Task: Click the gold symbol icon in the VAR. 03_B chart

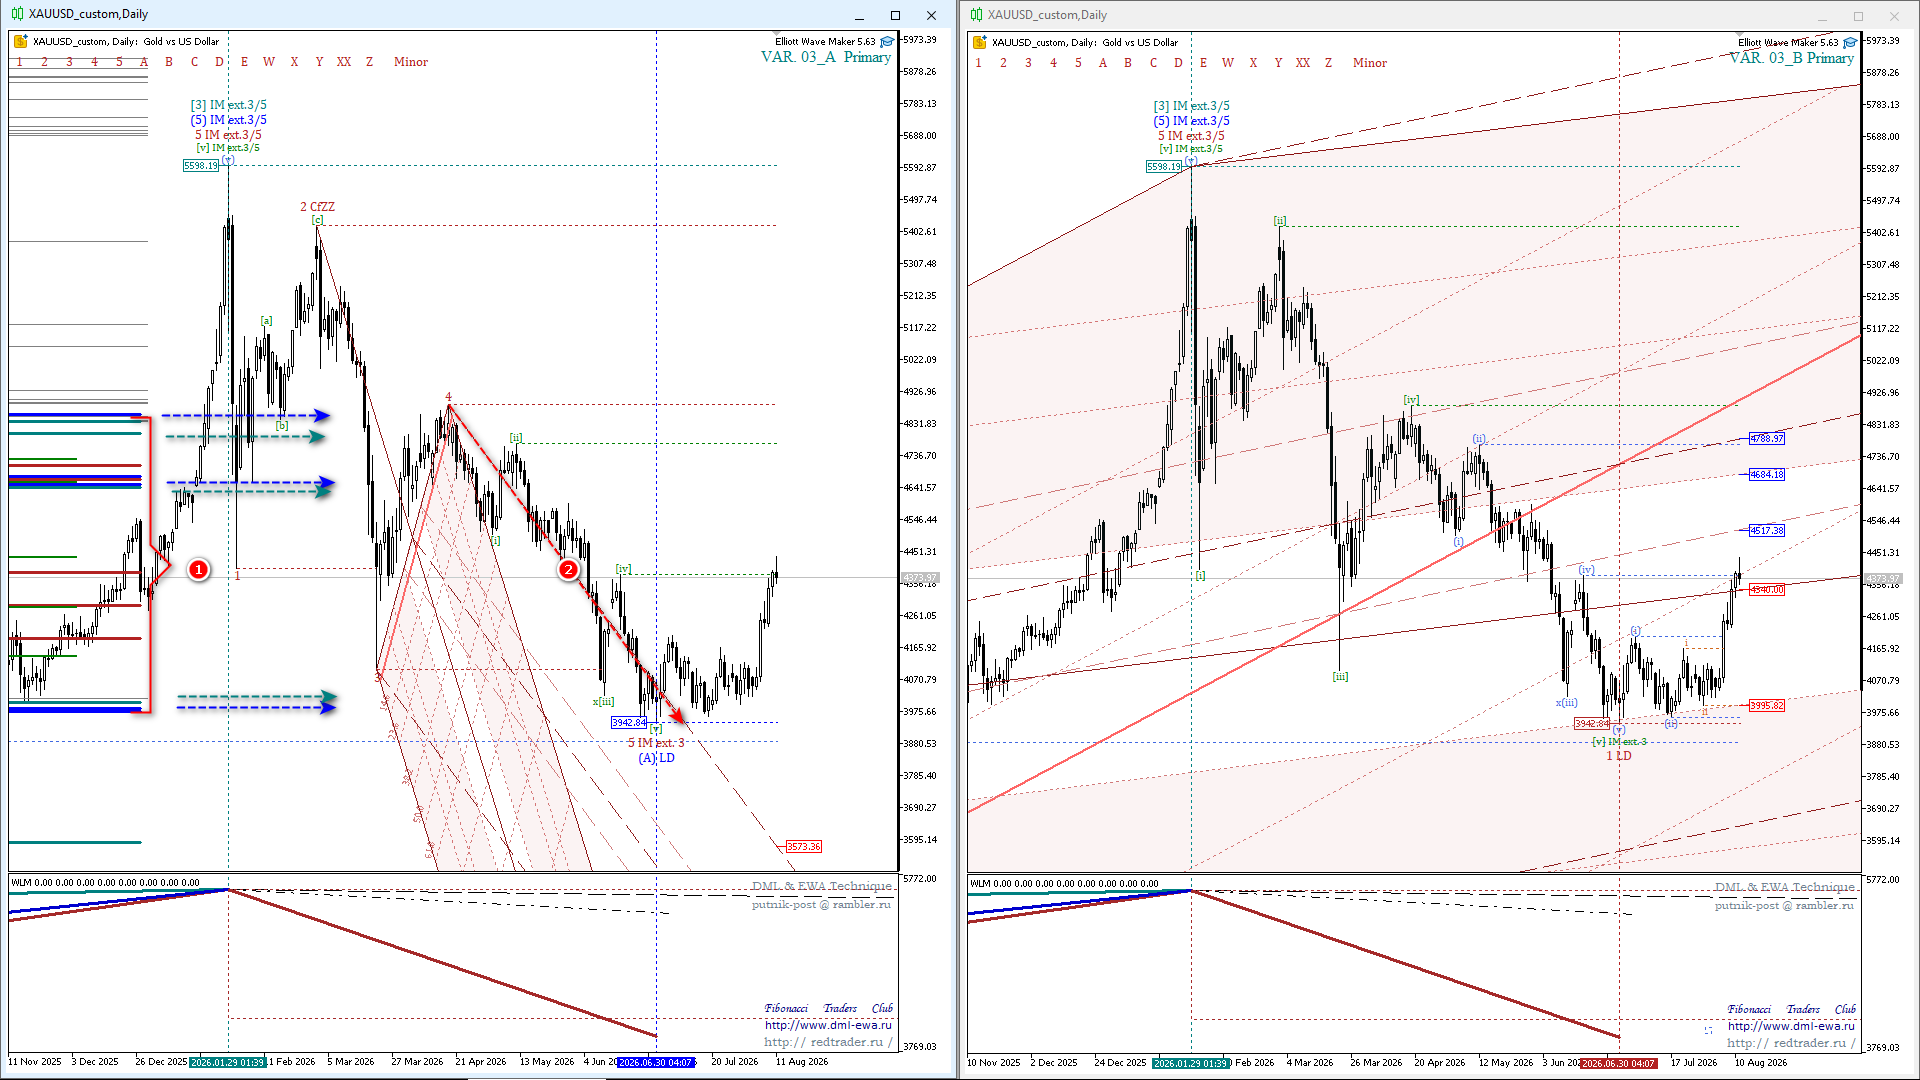Action: pyautogui.click(x=980, y=43)
